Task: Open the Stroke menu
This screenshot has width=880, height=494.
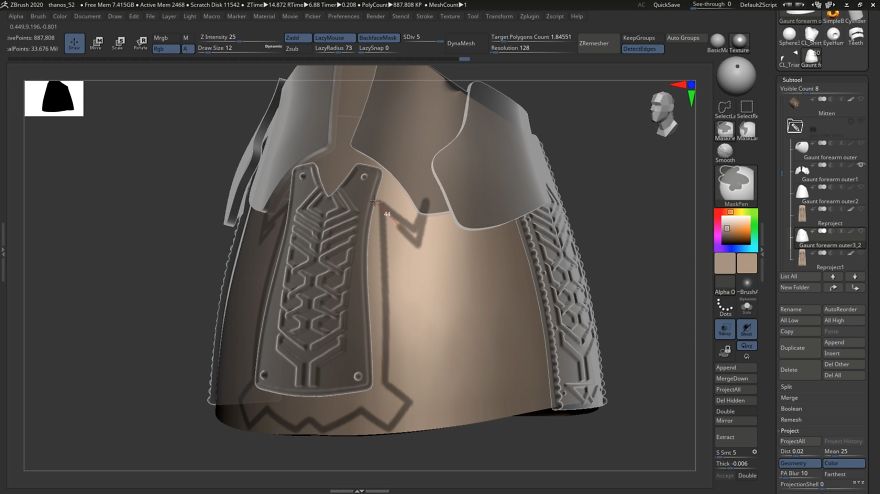Action: point(424,16)
